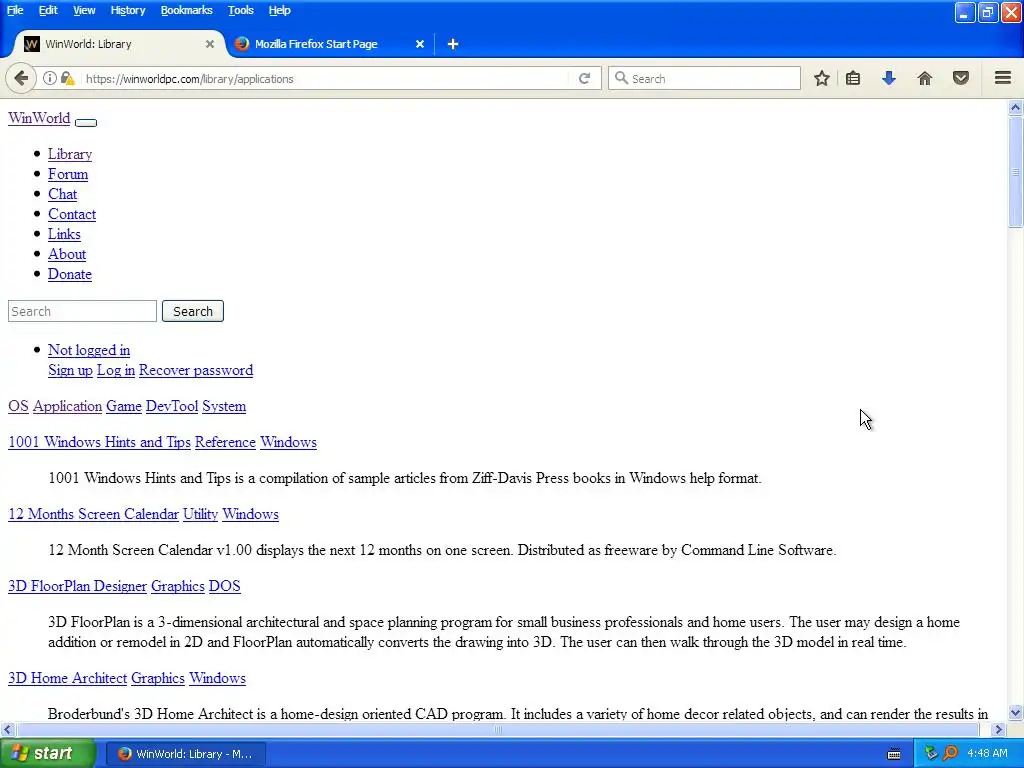Open the bookmarks list icon
Viewport: 1024px width, 768px height.
coord(853,78)
